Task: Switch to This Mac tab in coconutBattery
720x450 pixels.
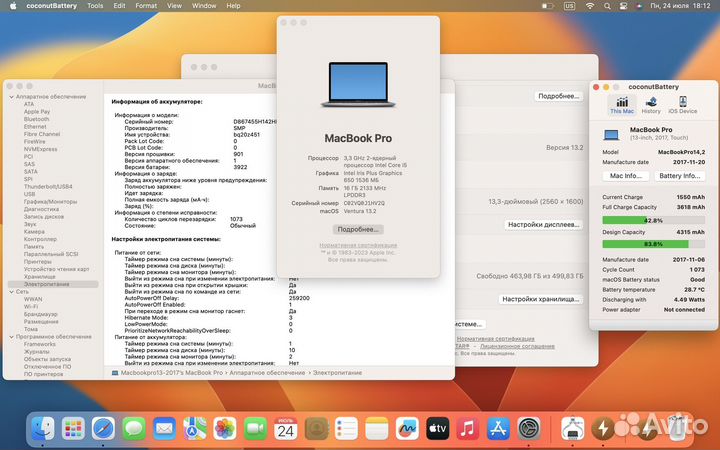Action: point(622,105)
